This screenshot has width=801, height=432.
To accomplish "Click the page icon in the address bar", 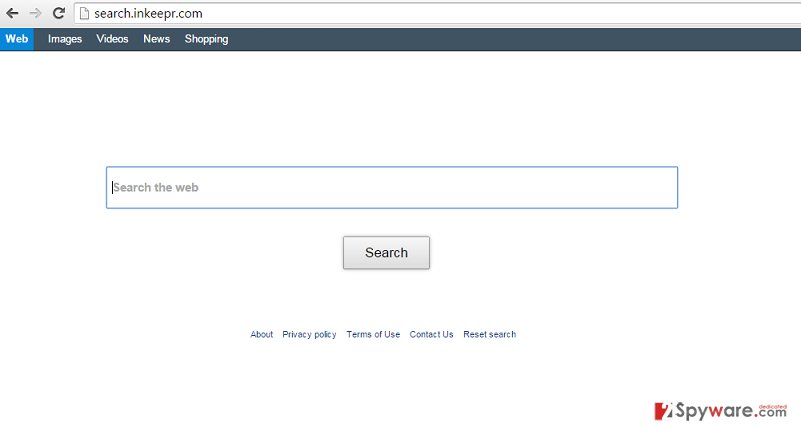I will (x=84, y=14).
